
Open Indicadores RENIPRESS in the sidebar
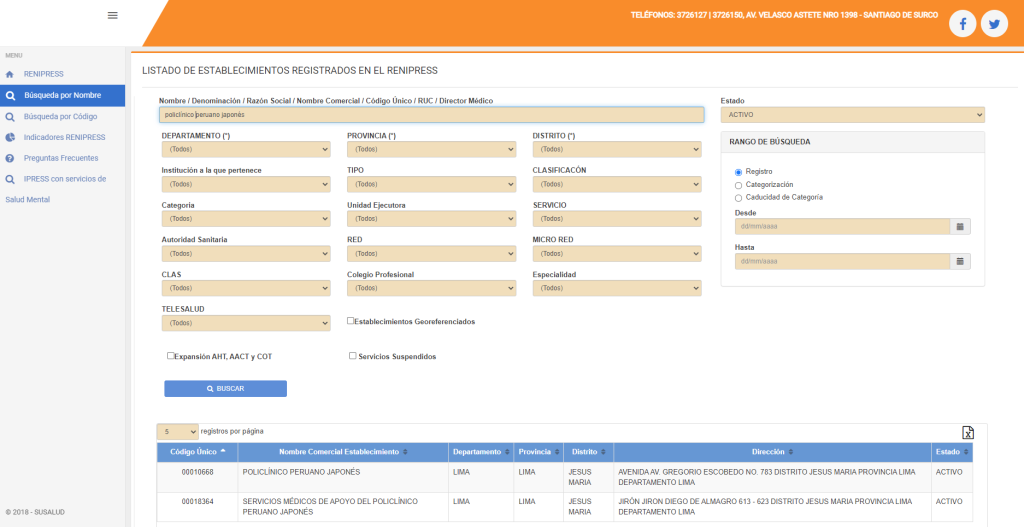(x=64, y=137)
